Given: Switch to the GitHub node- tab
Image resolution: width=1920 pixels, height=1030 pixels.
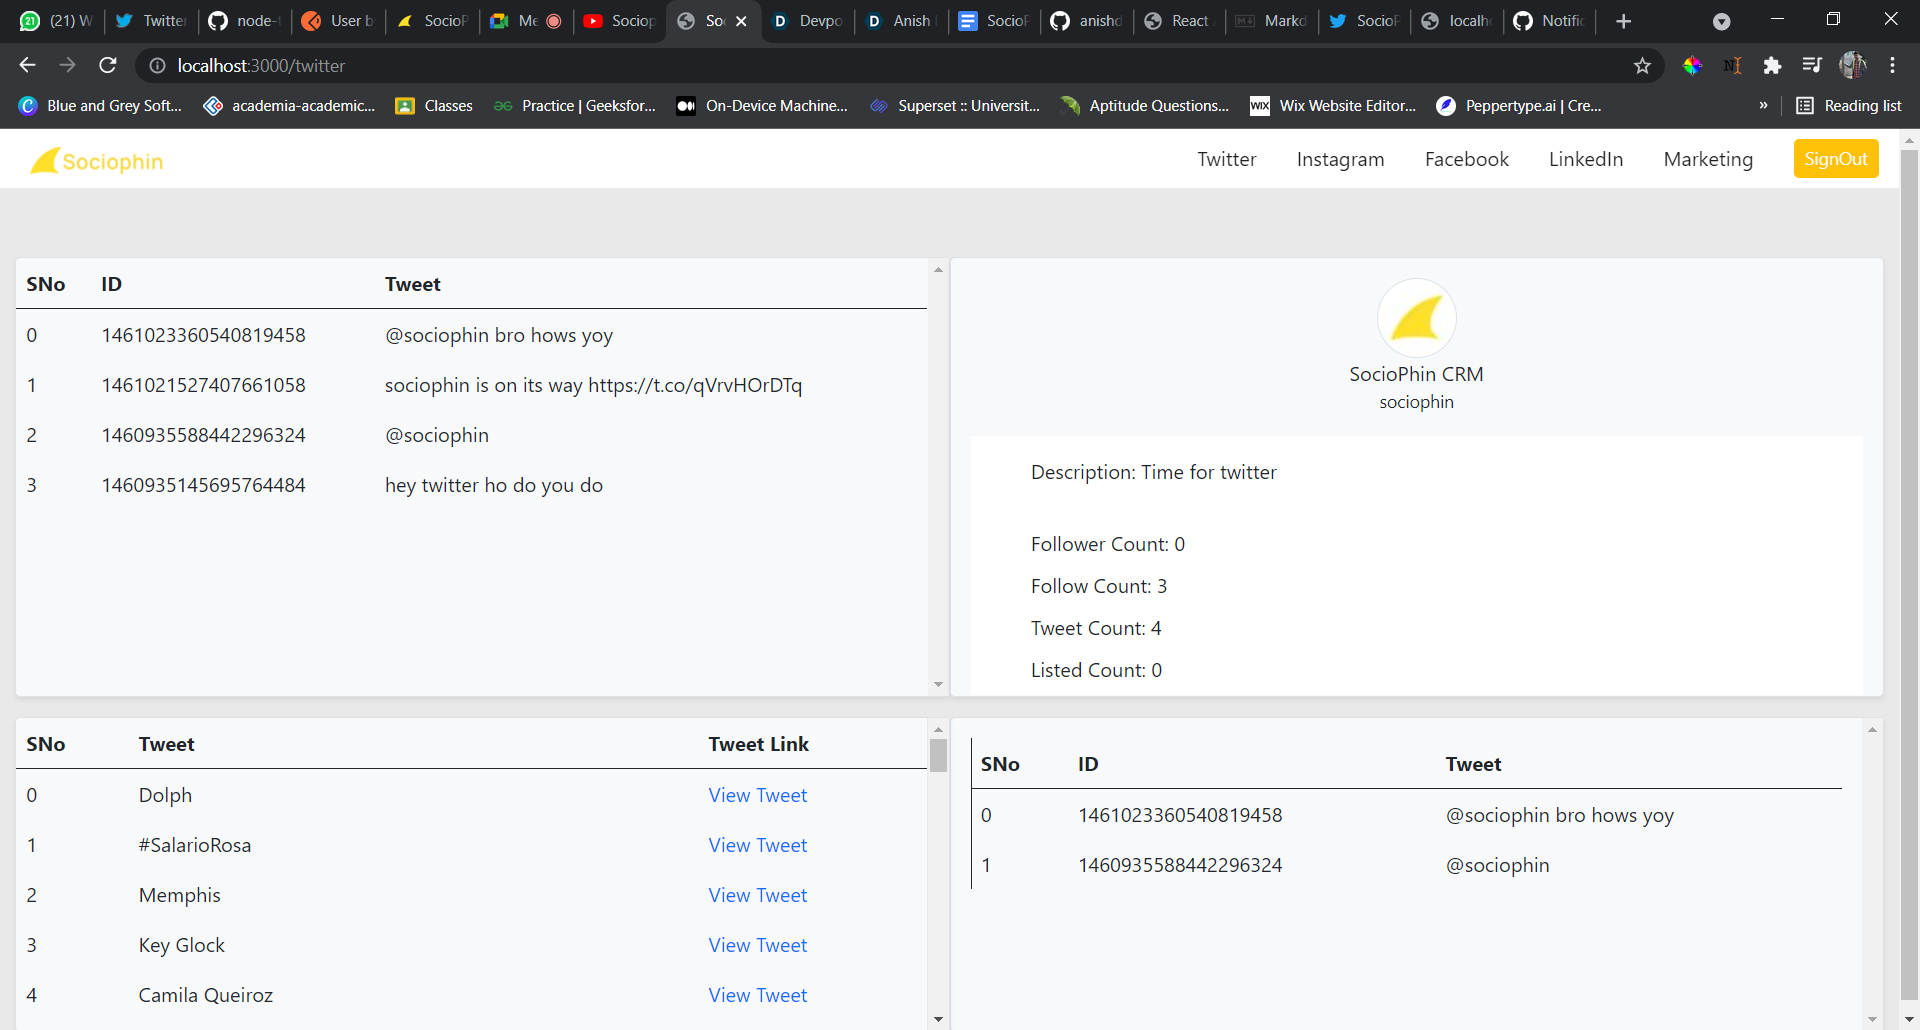Looking at the screenshot, I should (x=244, y=21).
